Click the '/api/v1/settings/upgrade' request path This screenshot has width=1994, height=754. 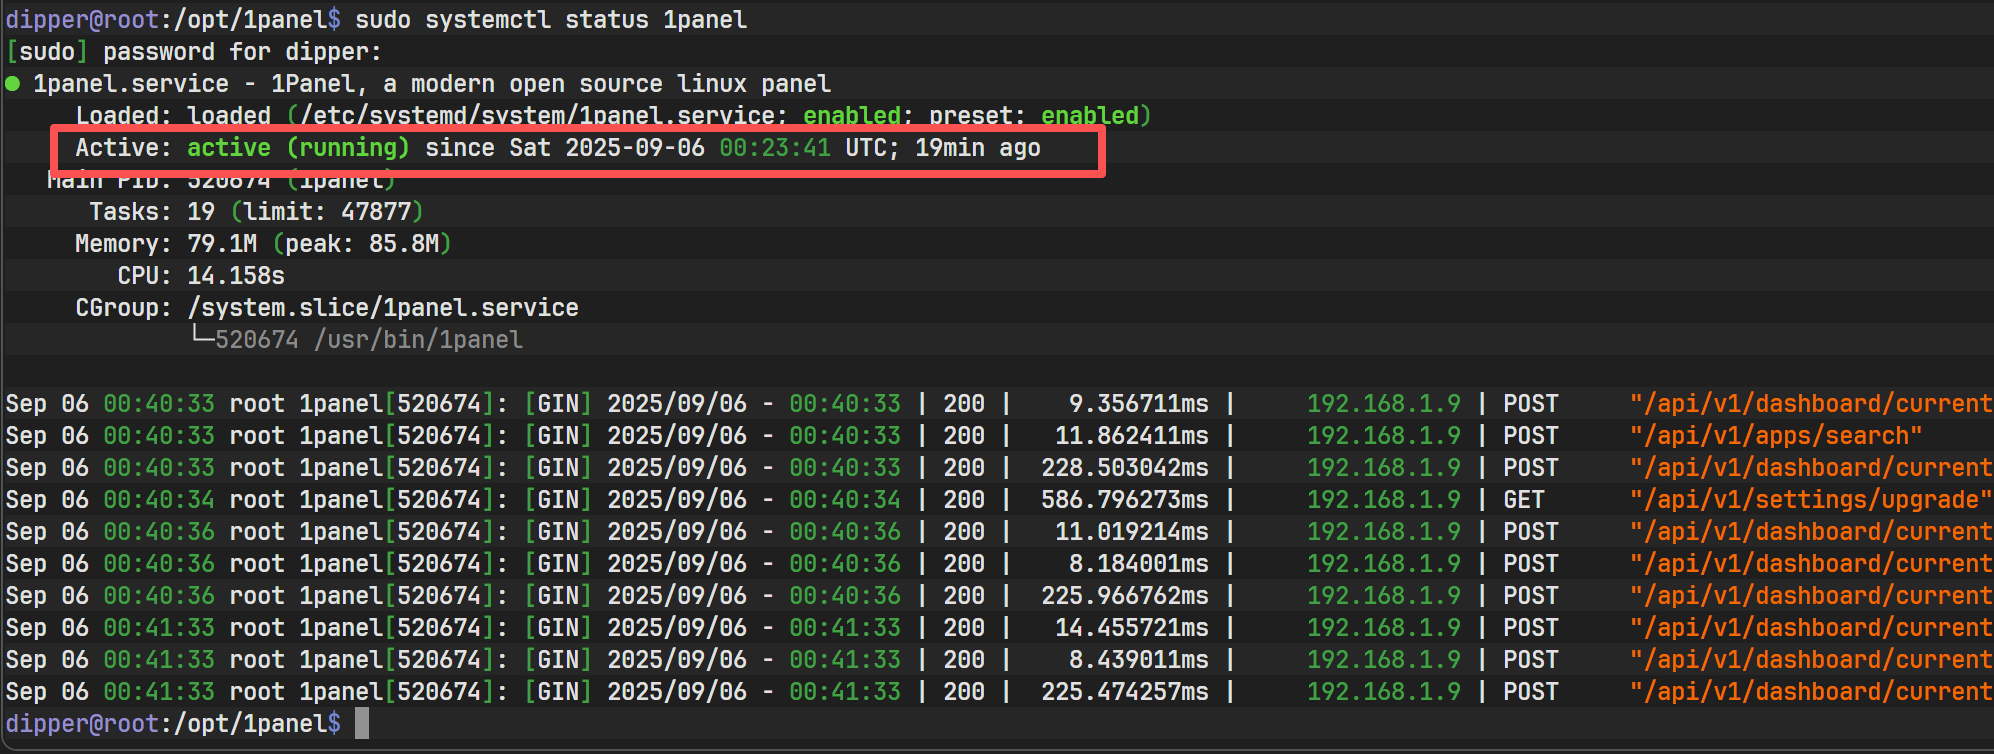click(x=1810, y=500)
